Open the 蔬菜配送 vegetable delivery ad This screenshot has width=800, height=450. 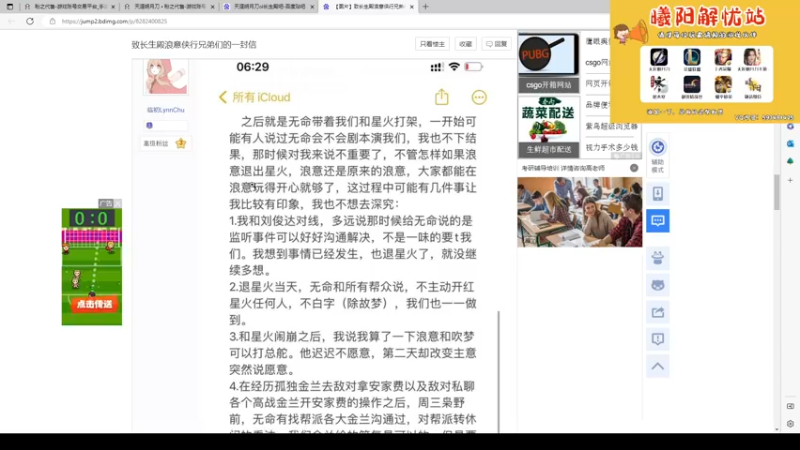(x=548, y=119)
